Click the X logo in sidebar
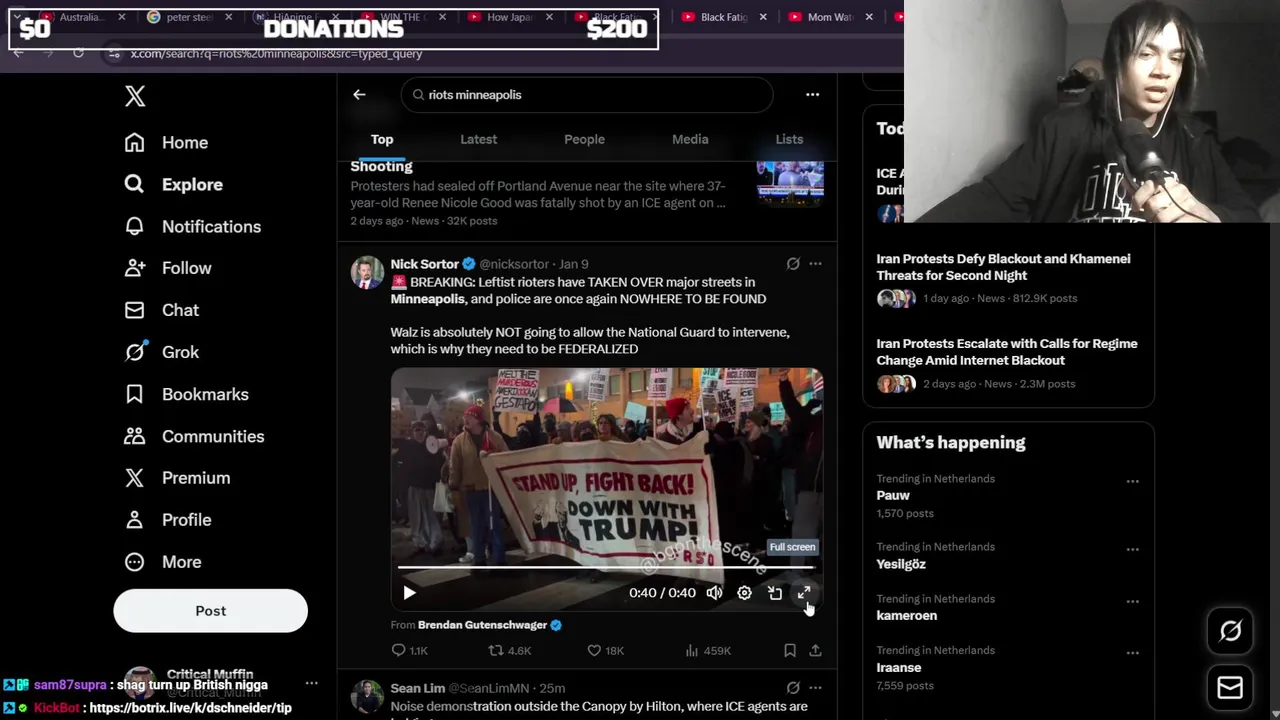This screenshot has width=1280, height=720. (x=135, y=96)
